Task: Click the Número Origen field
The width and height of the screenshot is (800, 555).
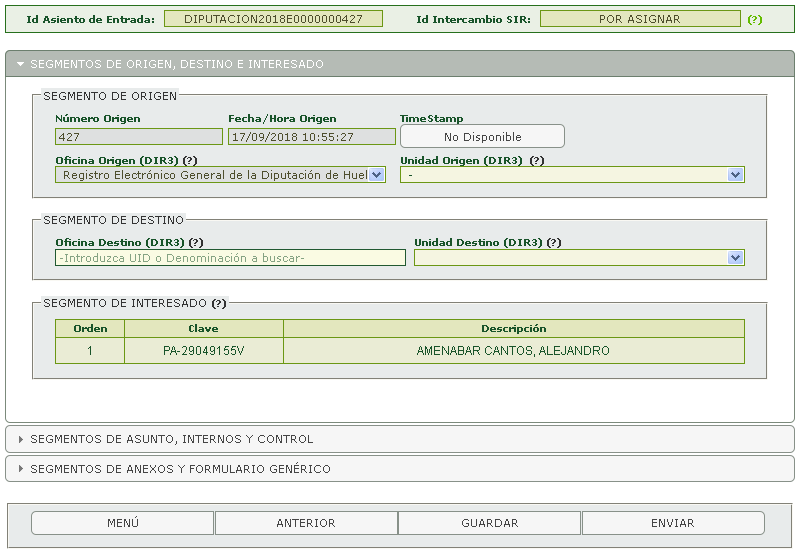Action: [139, 137]
